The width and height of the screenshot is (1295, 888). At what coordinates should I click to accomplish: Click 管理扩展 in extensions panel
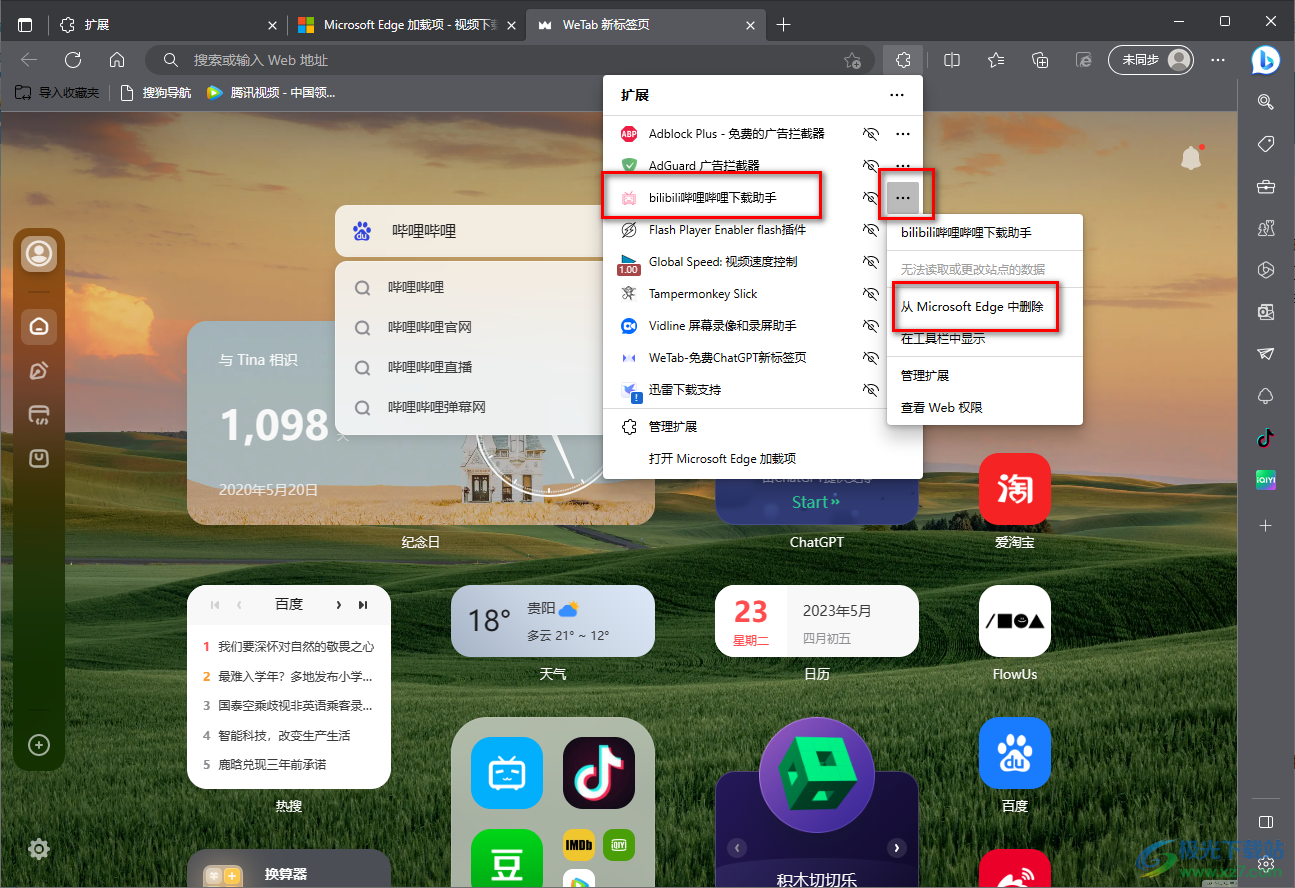click(x=763, y=427)
